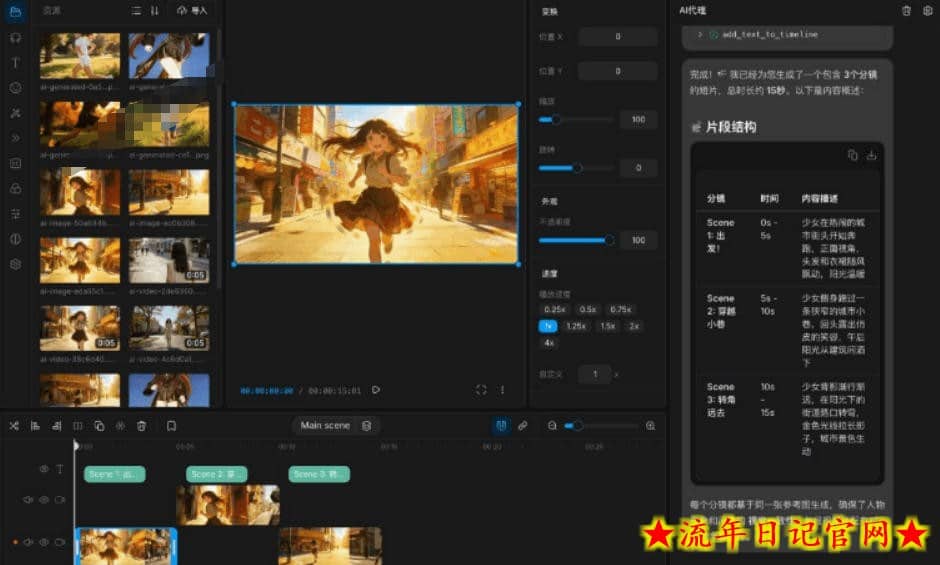Image resolution: width=940 pixels, height=565 pixels.
Task: Set playback speed to 1.25x
Action: [x=576, y=326]
